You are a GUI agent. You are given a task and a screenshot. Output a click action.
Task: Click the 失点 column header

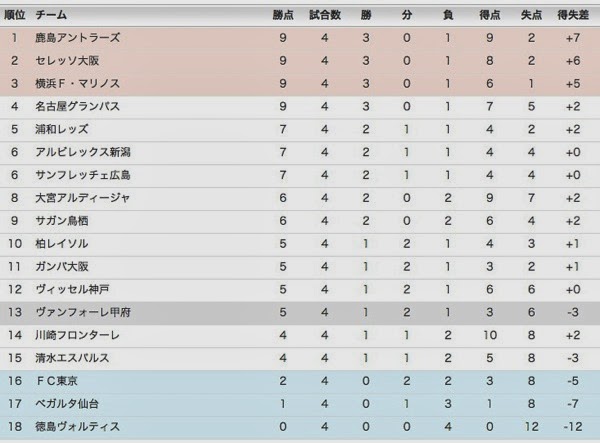[531, 15]
